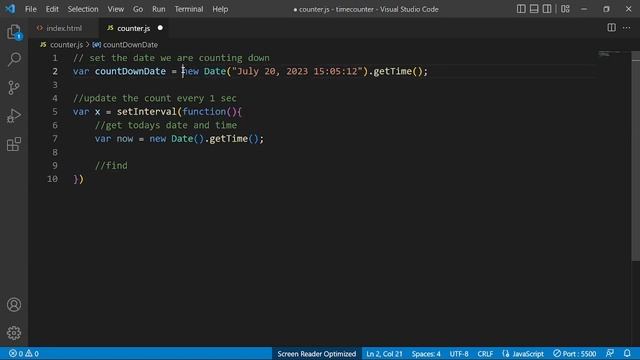Click the countDownDate variable on line 2
This screenshot has width=640, height=360.
130,71
